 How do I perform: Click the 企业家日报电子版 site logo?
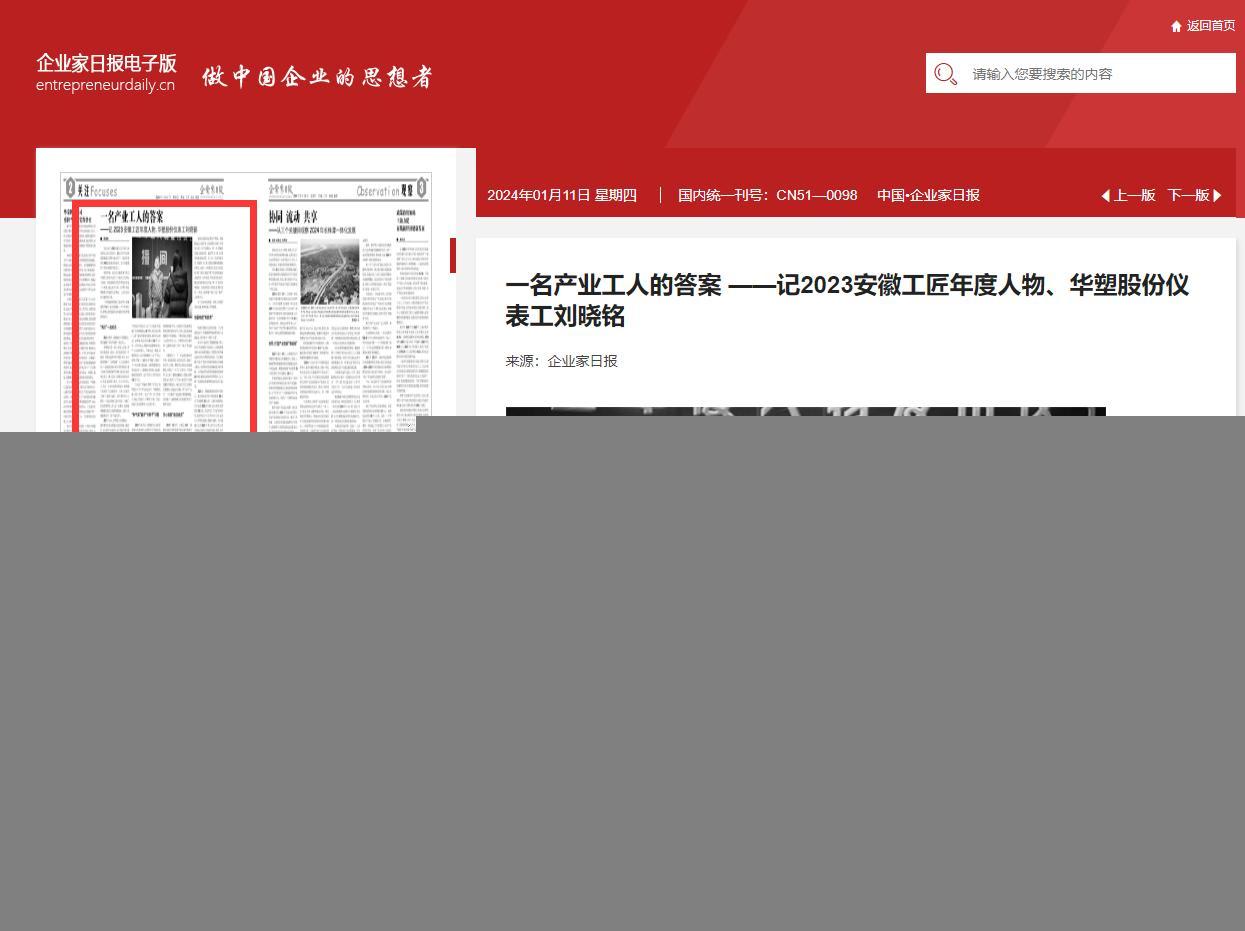pos(106,73)
